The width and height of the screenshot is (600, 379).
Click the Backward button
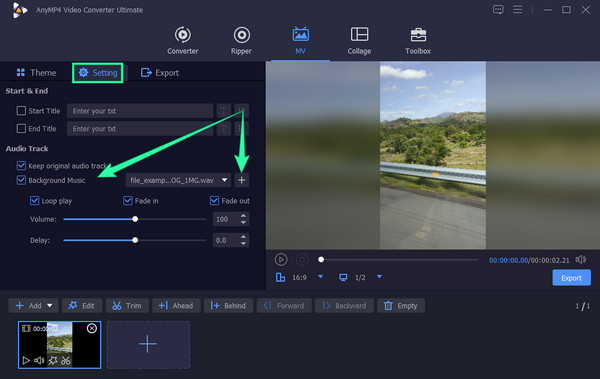[x=344, y=305]
